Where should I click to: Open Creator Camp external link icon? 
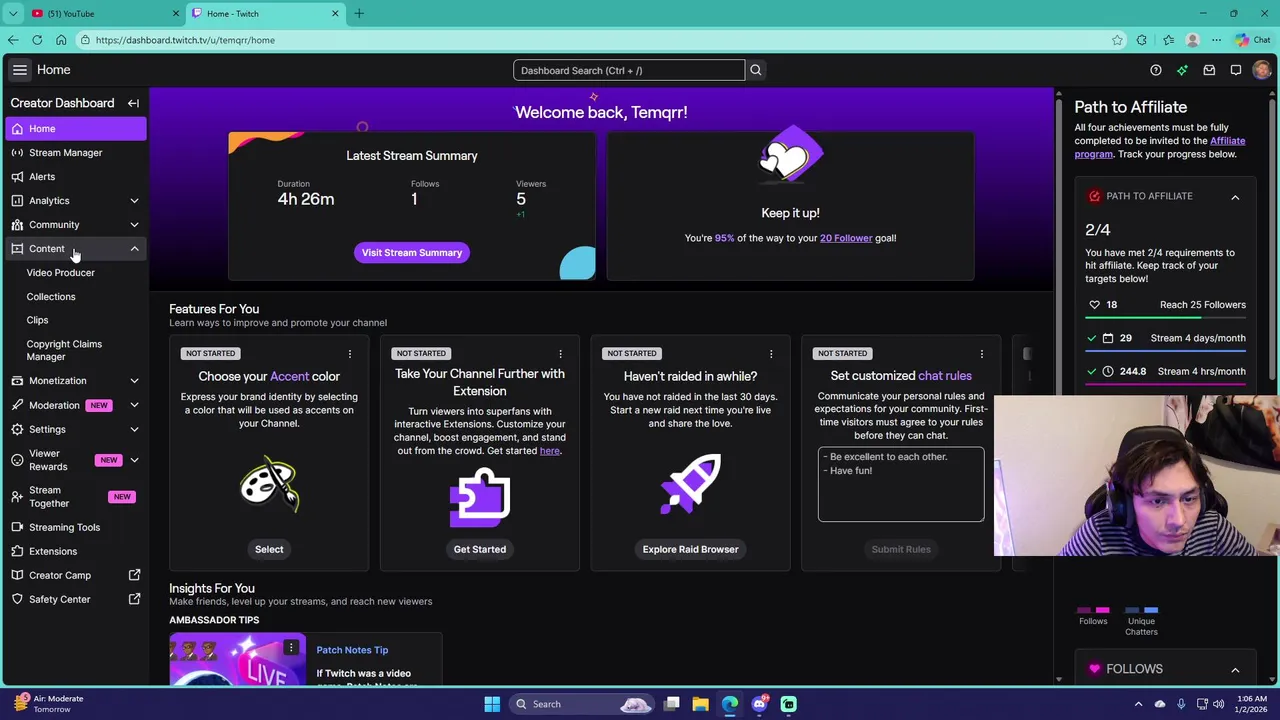(x=134, y=575)
